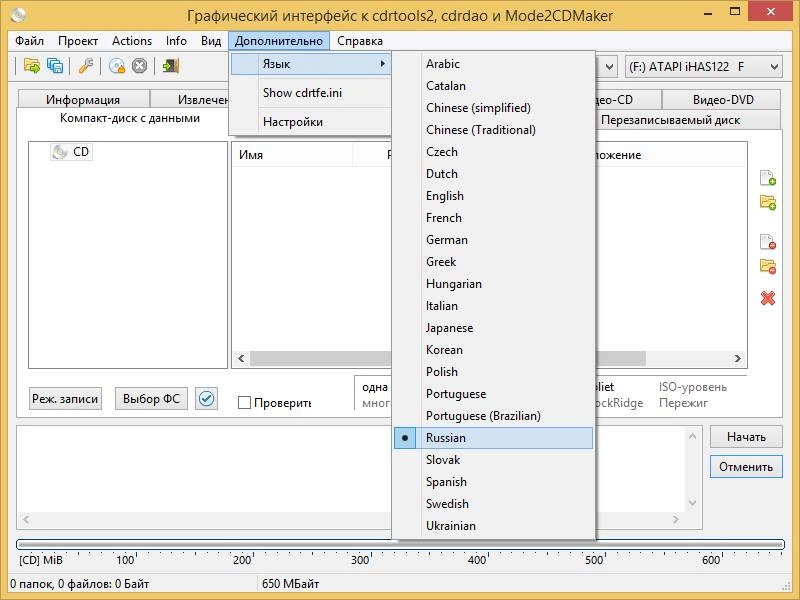Select Czech language
This screenshot has width=800, height=600.
click(493, 152)
